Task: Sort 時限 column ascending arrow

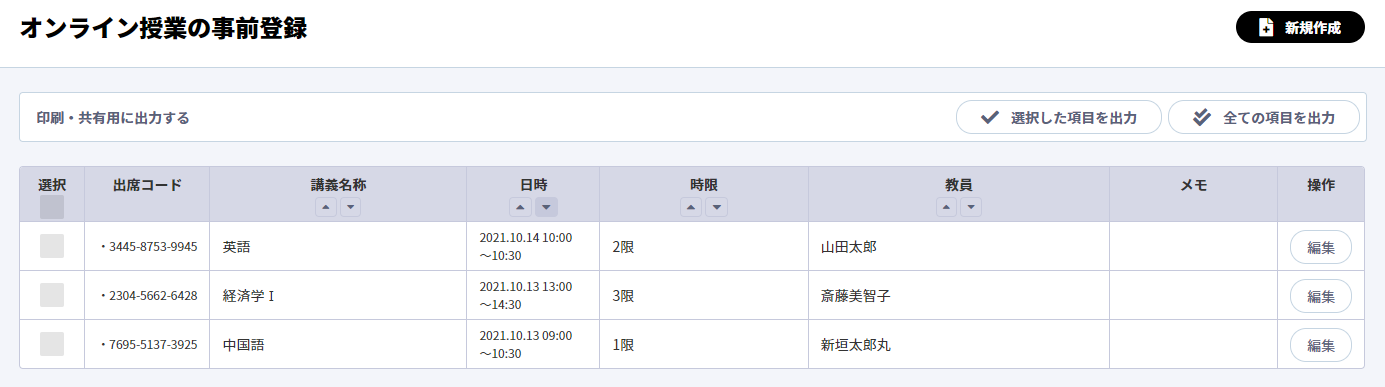Action: [691, 207]
